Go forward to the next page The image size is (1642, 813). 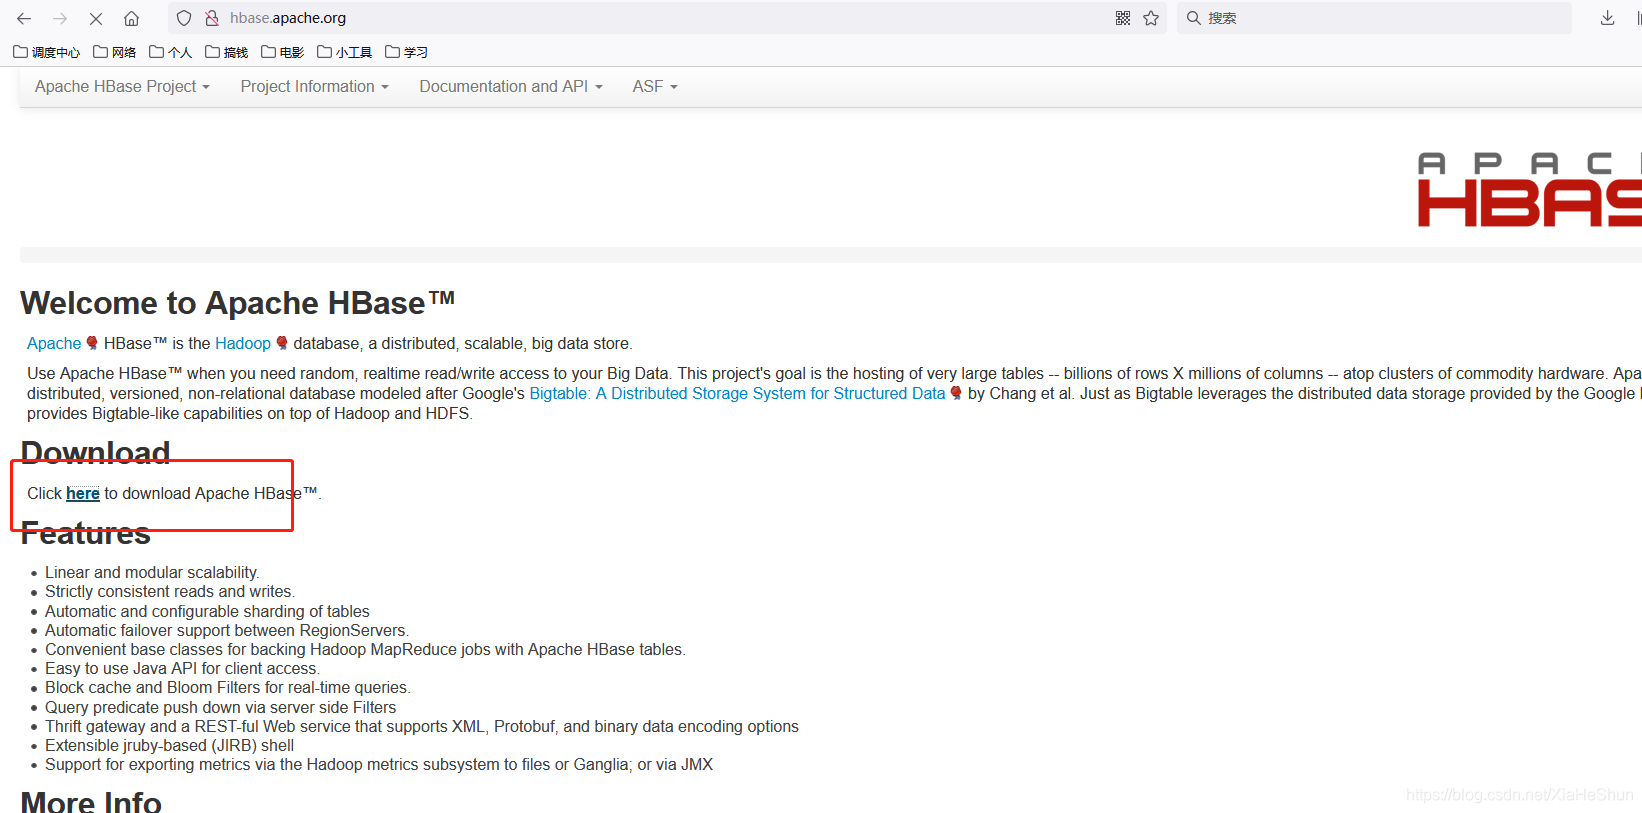coord(60,18)
